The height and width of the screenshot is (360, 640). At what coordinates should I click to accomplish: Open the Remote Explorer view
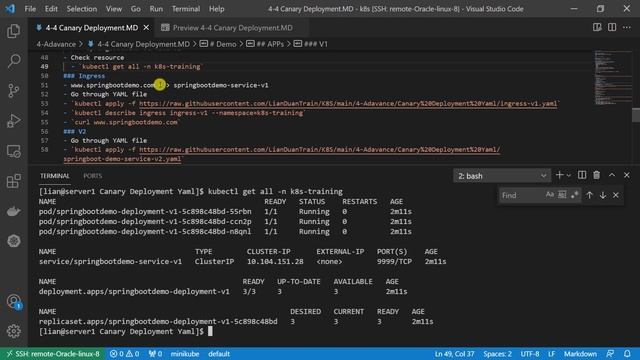click(13, 151)
